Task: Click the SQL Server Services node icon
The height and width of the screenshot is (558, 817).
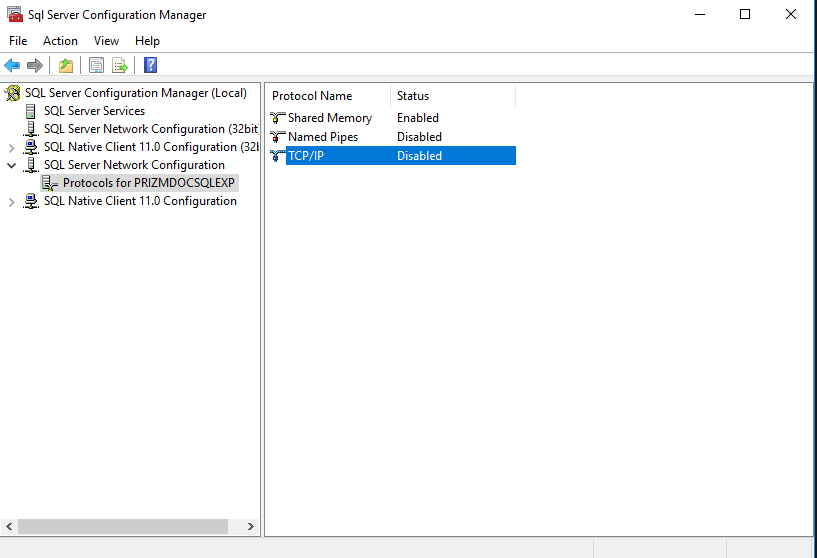Action: click(31, 111)
